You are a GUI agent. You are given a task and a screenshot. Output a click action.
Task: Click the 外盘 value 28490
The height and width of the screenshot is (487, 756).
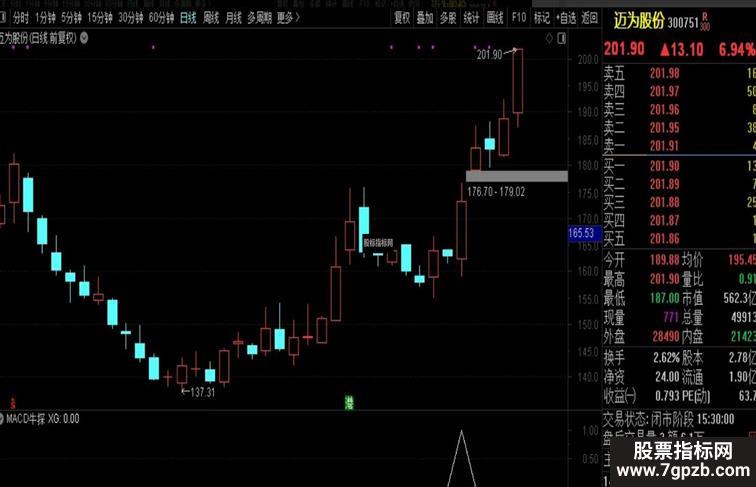[x=666, y=336]
